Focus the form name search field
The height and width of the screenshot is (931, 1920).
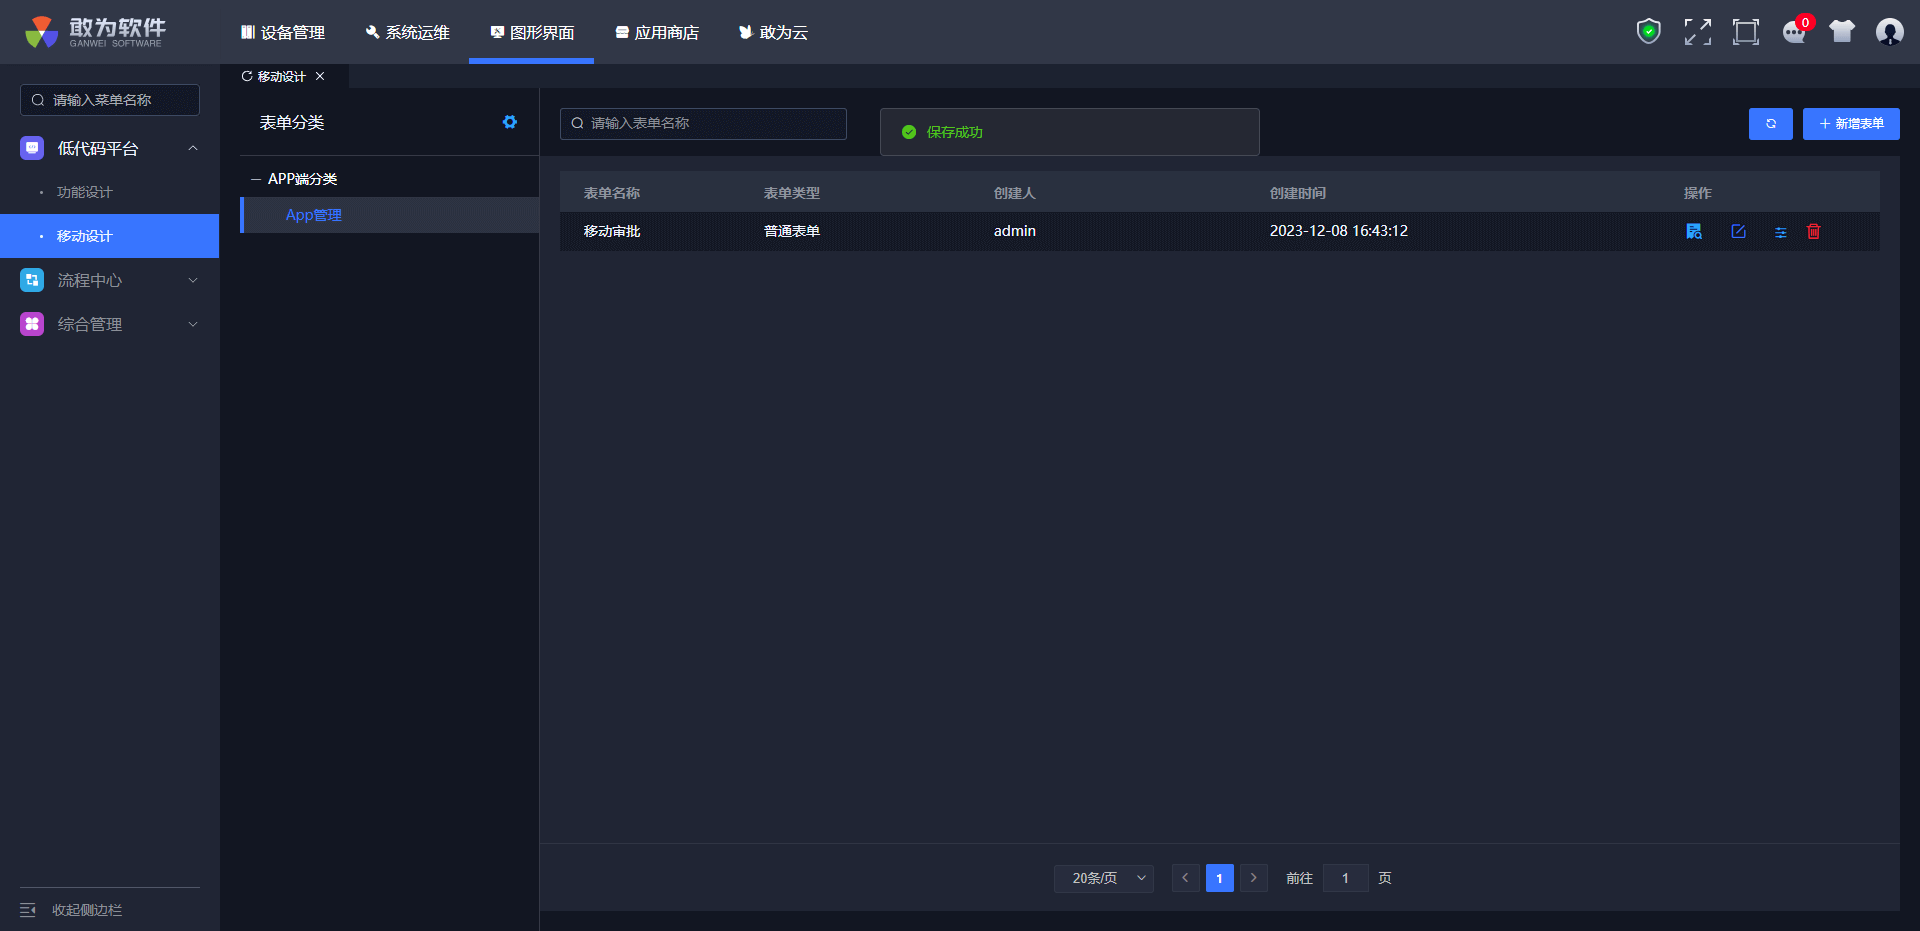coord(703,124)
